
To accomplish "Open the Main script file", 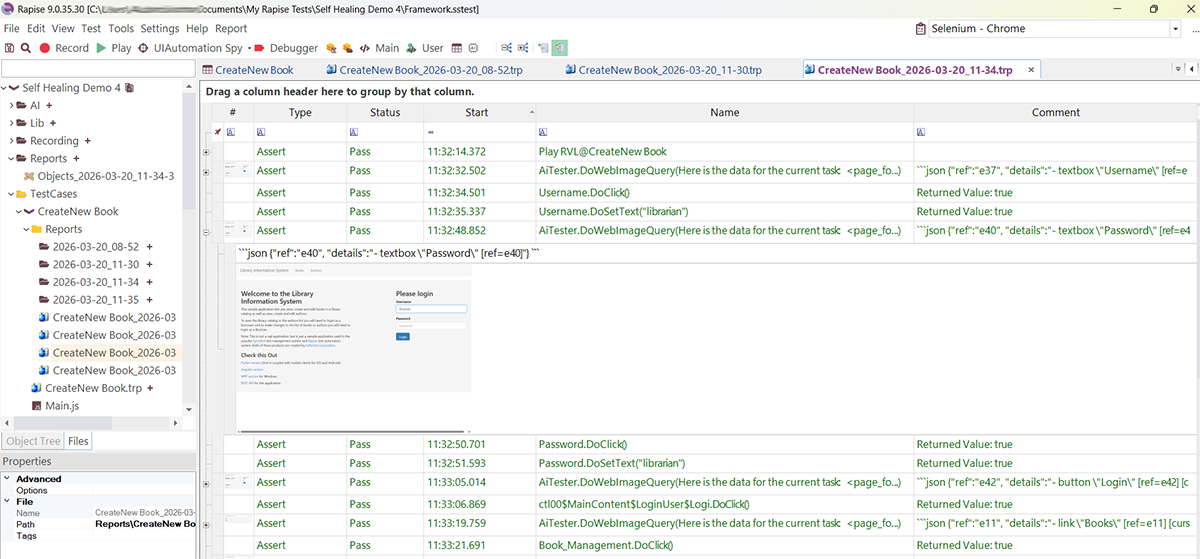I will [x=380, y=48].
